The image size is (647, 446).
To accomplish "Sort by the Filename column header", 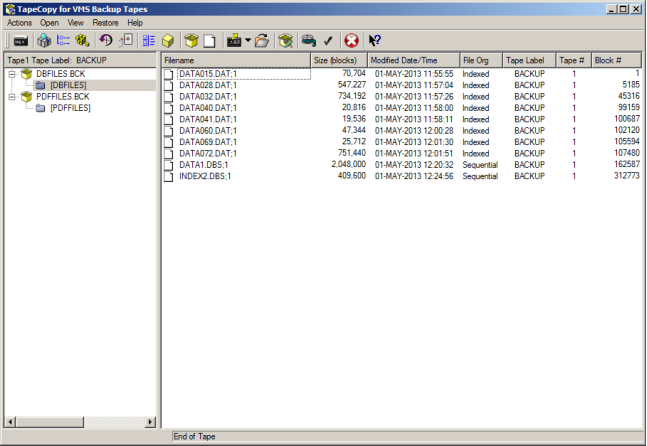I will 236,60.
